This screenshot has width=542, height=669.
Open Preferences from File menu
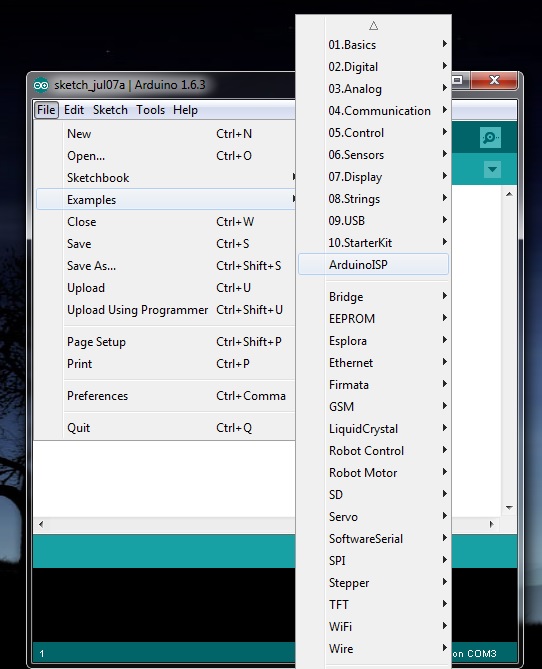click(166, 396)
